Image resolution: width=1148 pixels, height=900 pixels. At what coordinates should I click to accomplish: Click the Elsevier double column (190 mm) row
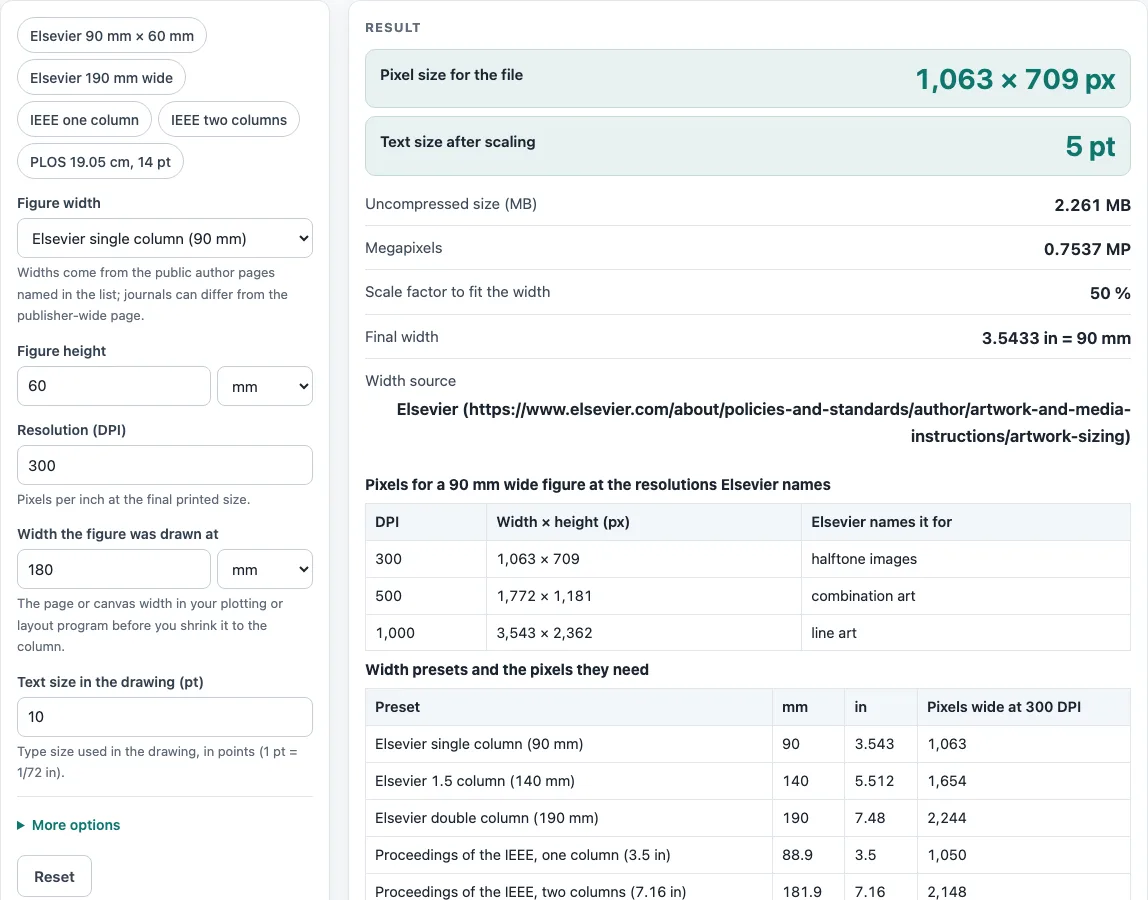point(748,818)
